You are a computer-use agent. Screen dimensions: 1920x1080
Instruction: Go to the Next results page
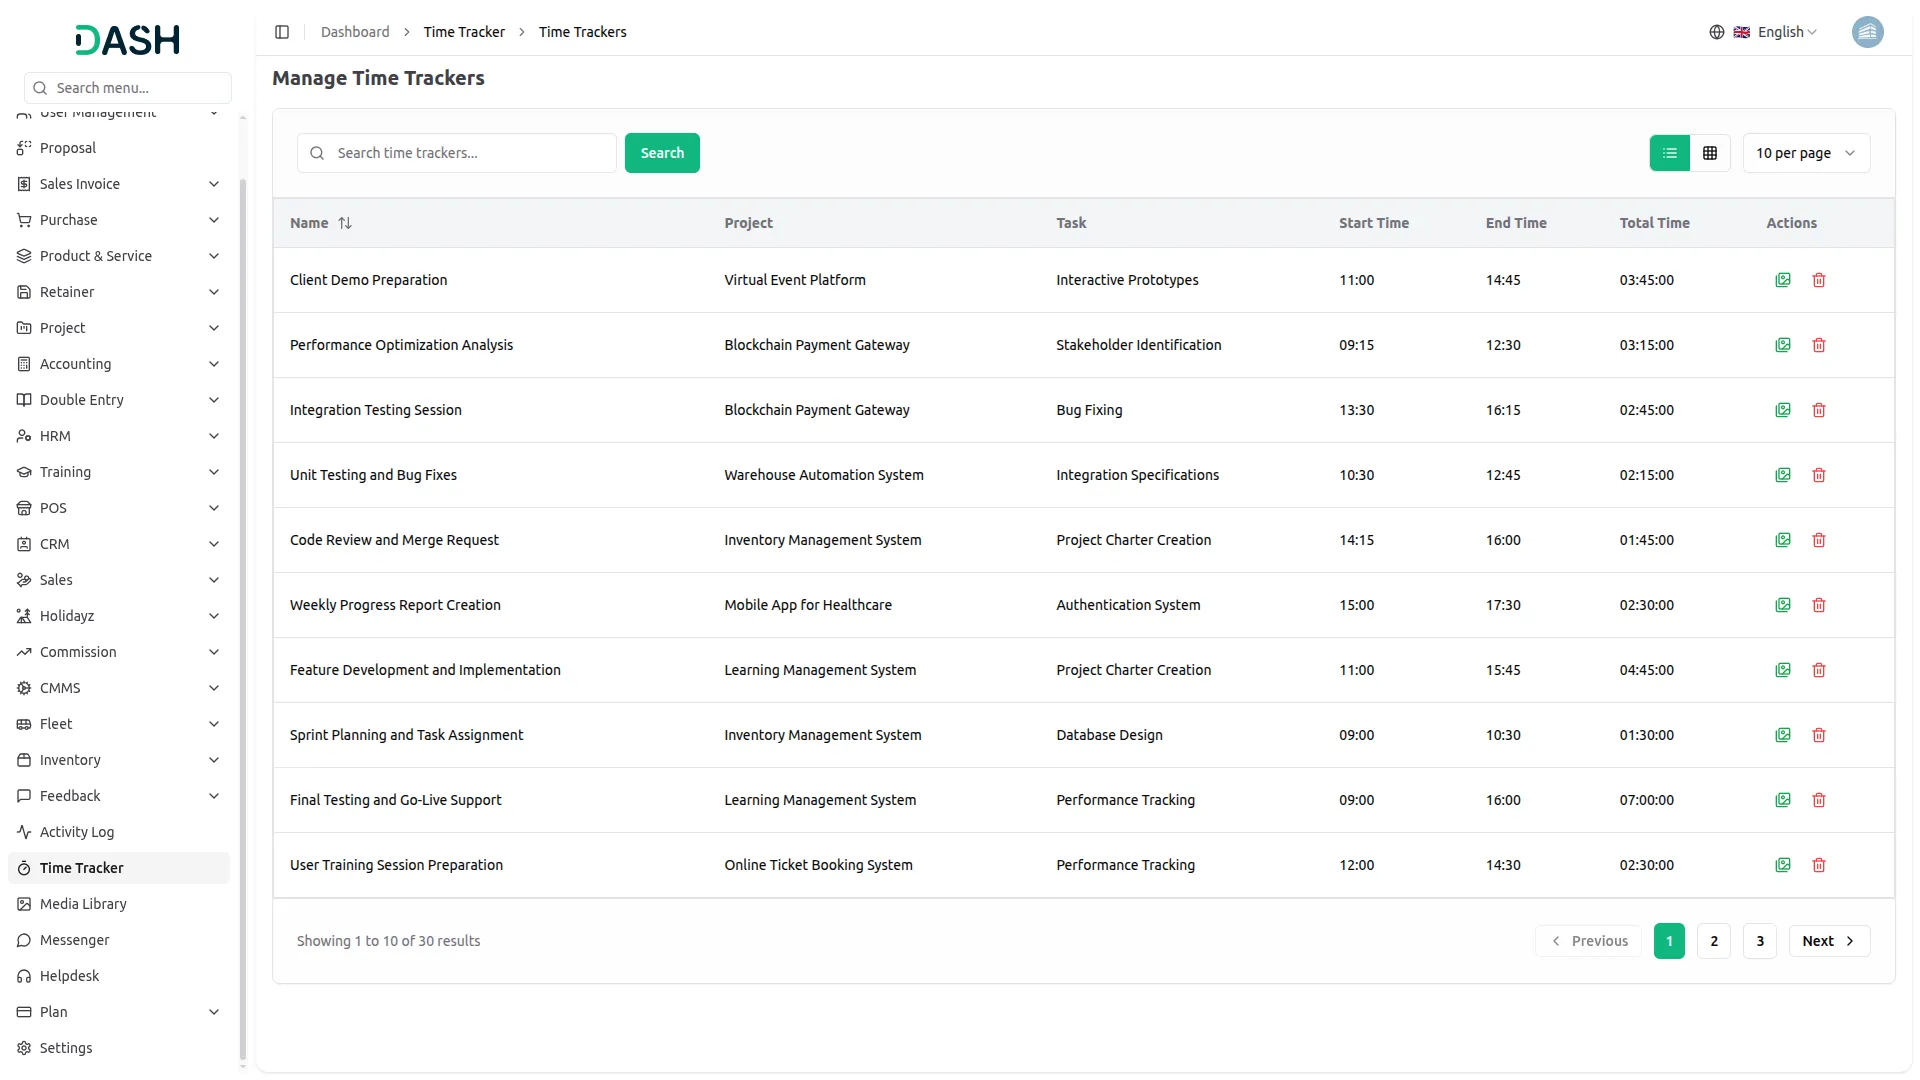(x=1828, y=941)
